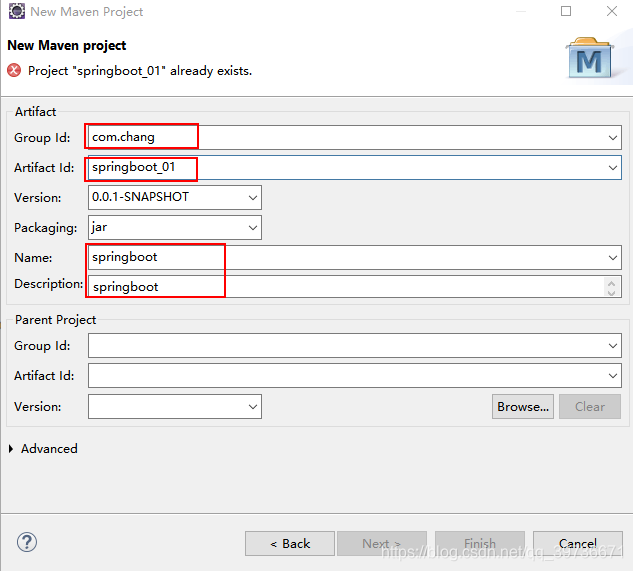Click the Cancel button
Image resolution: width=633 pixels, height=571 pixels.
coord(578,544)
